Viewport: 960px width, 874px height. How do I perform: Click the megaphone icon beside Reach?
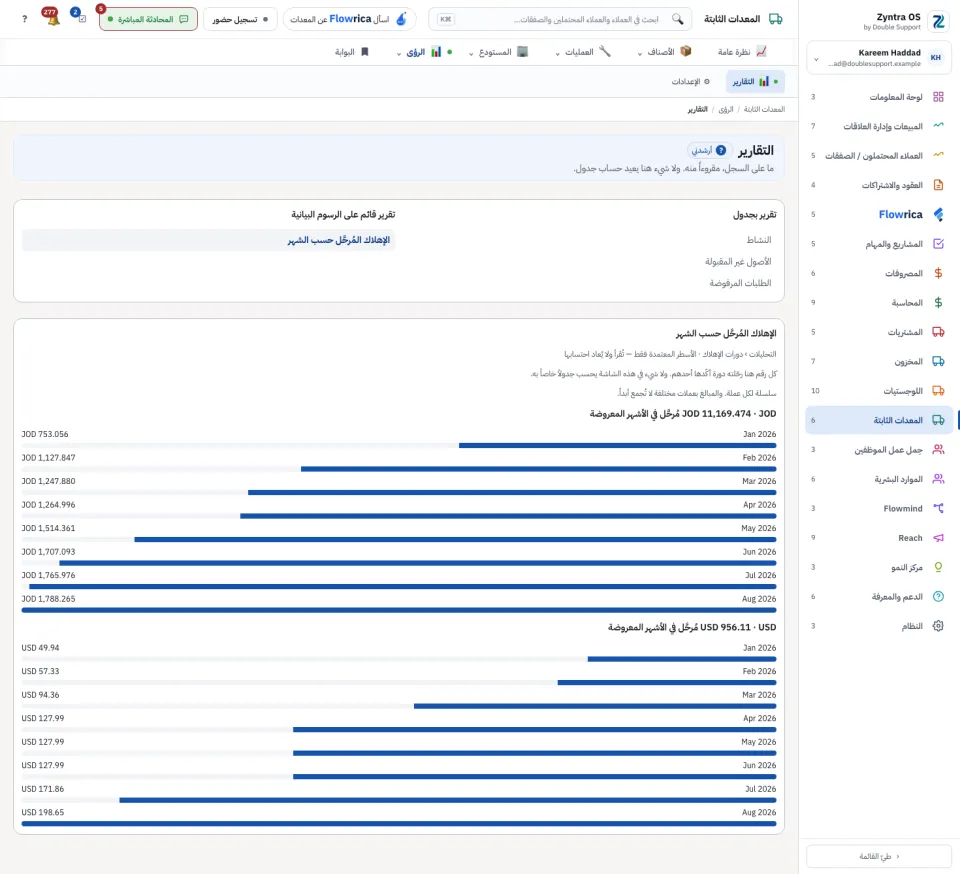tap(938, 537)
